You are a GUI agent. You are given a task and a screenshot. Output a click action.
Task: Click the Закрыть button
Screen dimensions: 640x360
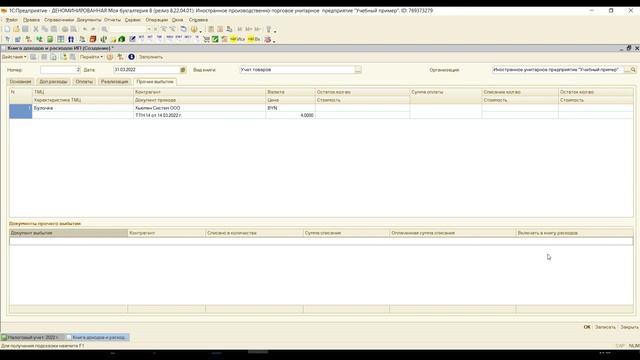point(629,327)
